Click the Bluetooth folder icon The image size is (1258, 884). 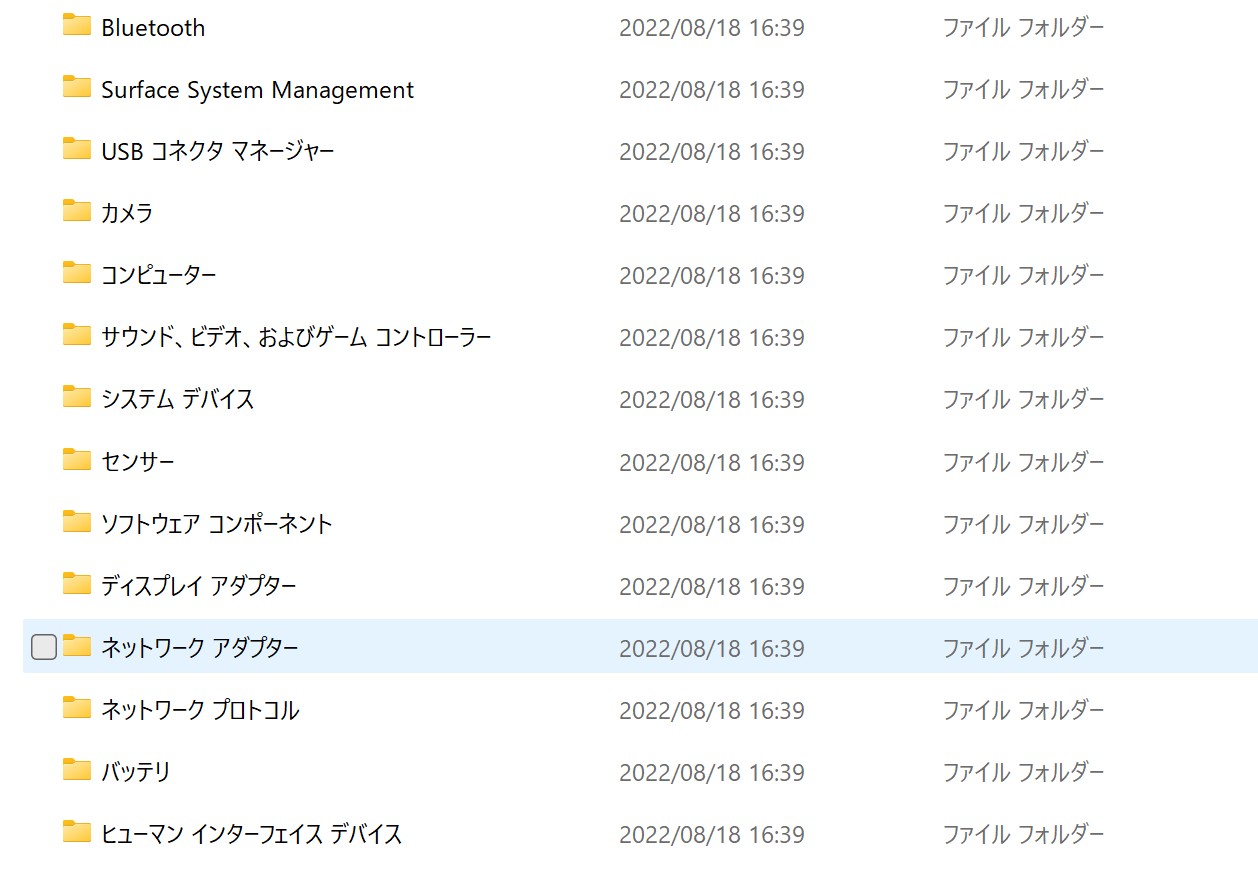pos(77,26)
